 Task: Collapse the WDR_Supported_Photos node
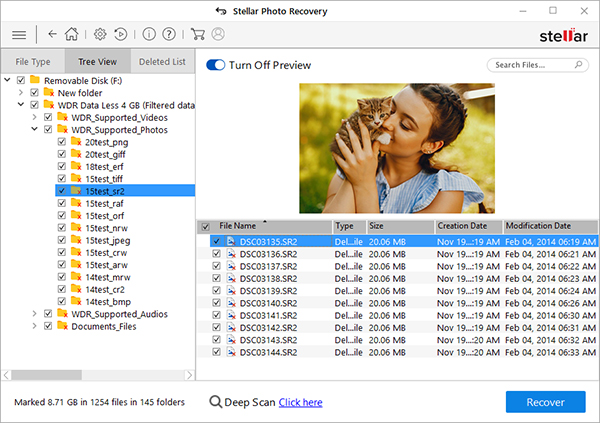click(x=34, y=129)
